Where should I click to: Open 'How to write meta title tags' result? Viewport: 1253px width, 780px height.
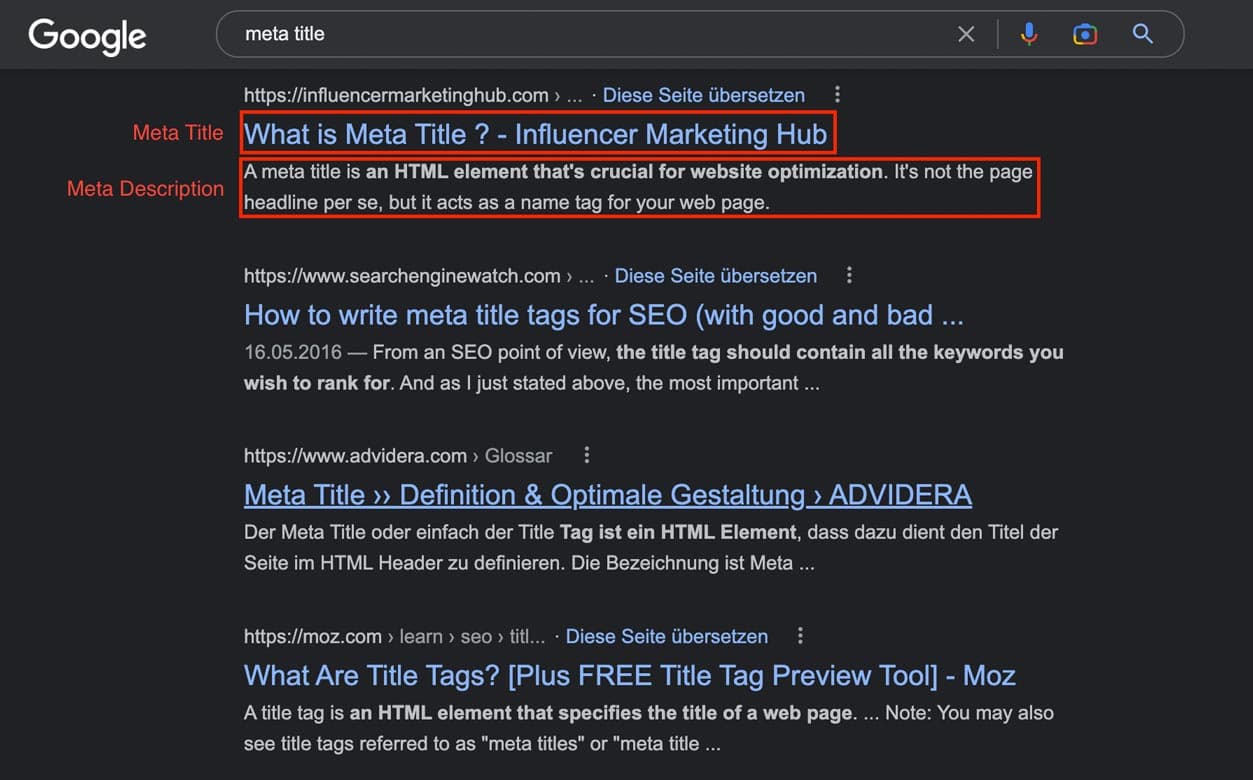[603, 315]
